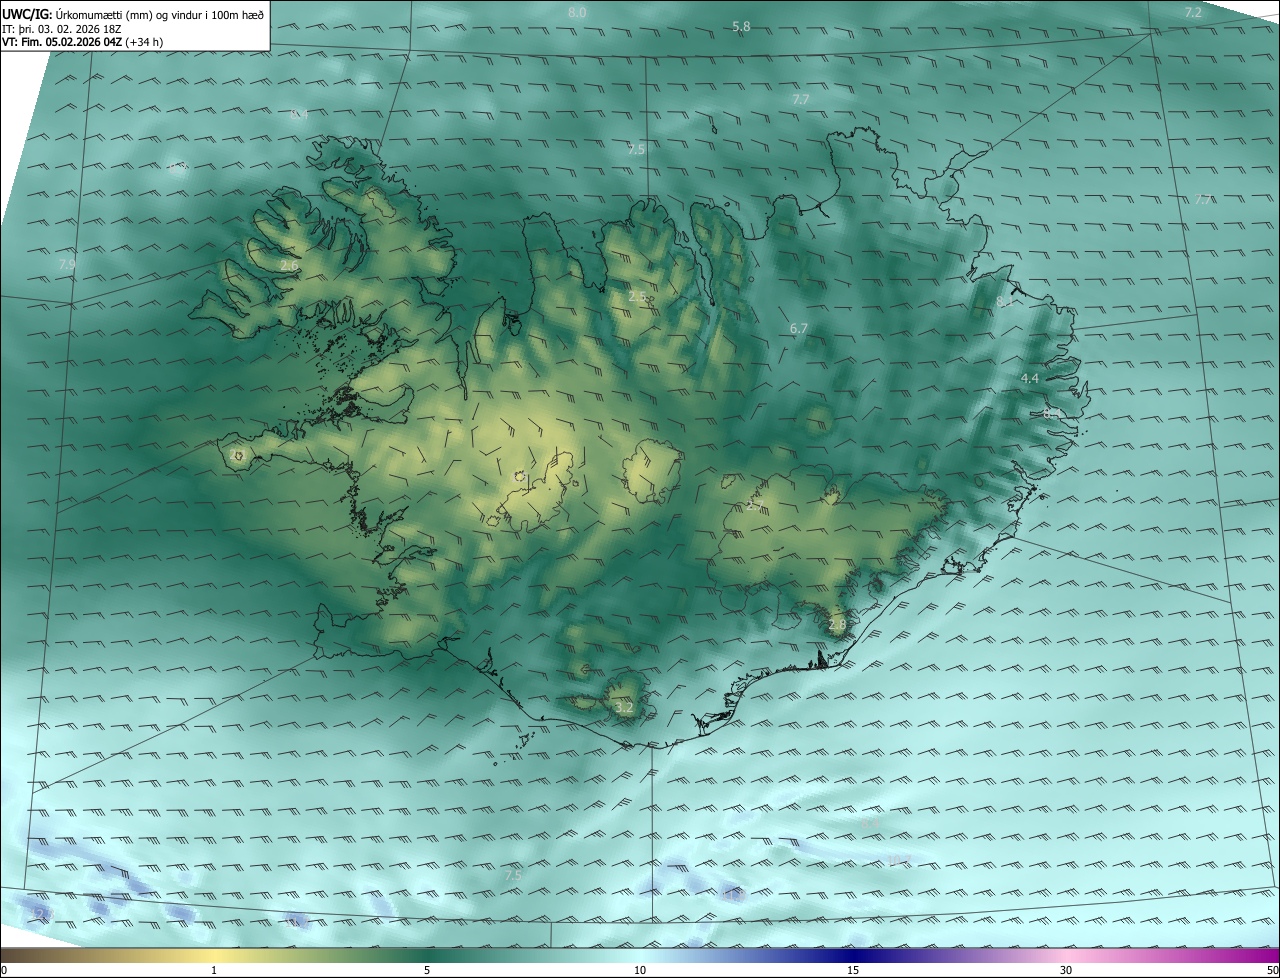
Task: Click the 8.0 value label
Action: point(577,12)
